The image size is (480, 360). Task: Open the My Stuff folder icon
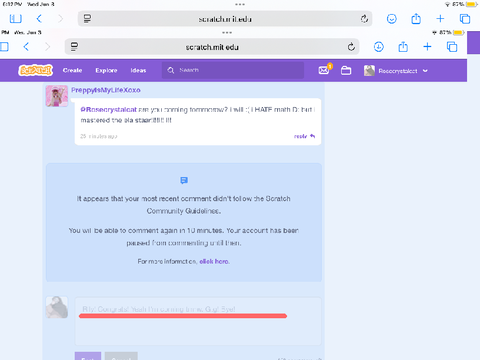(x=346, y=70)
